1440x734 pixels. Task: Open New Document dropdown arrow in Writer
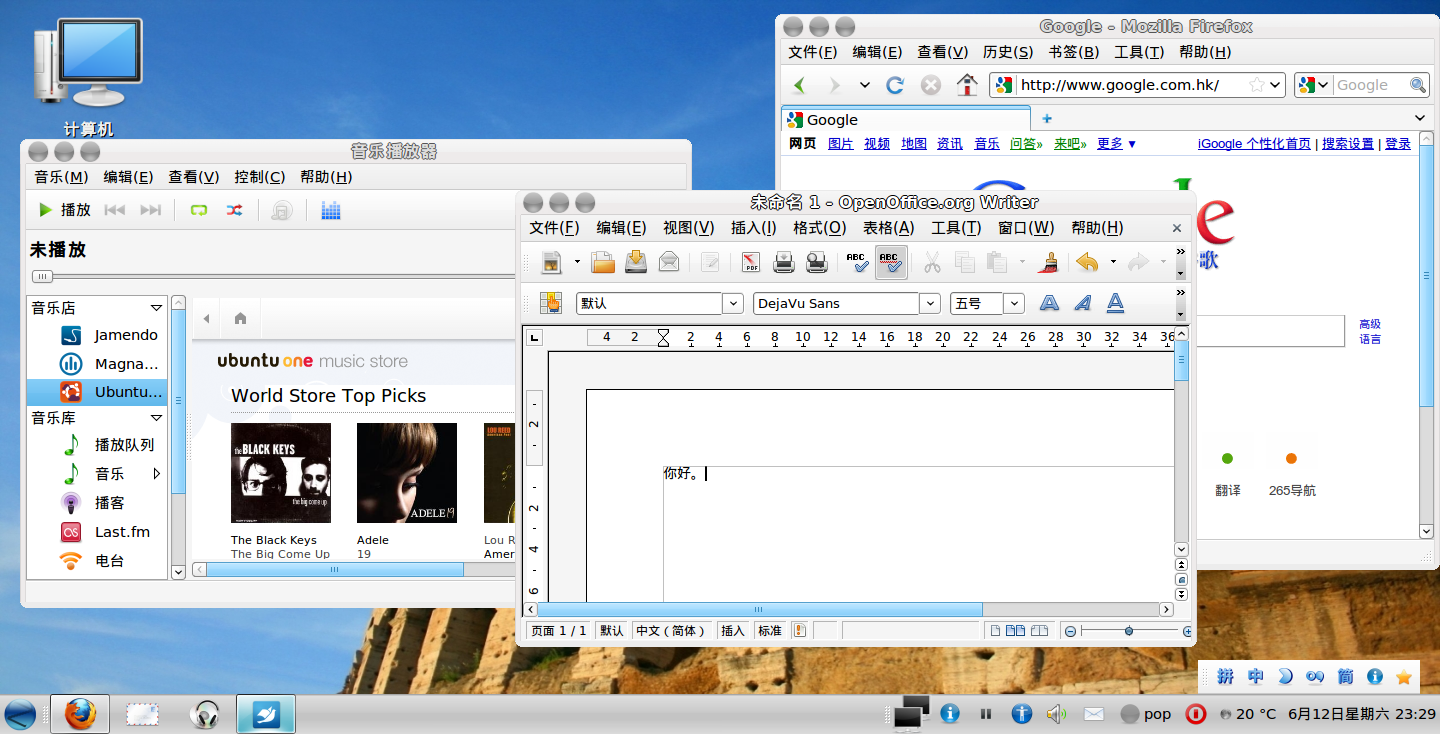(x=577, y=263)
